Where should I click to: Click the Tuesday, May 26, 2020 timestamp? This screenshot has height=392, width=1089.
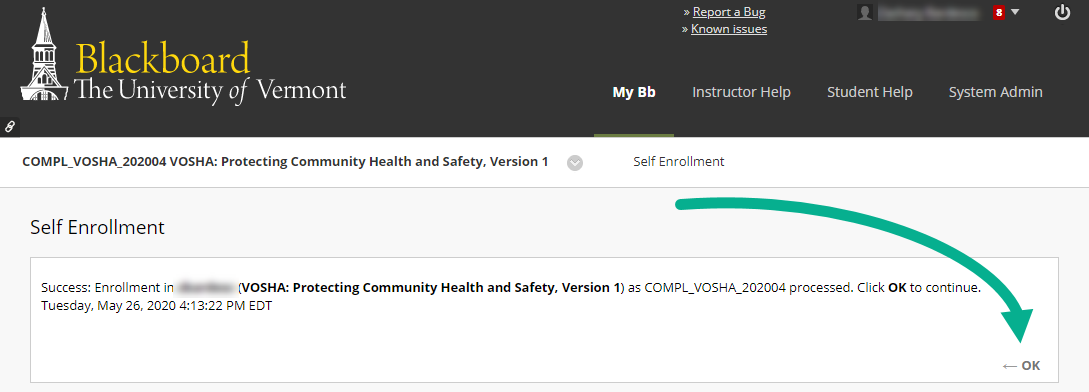(156, 306)
